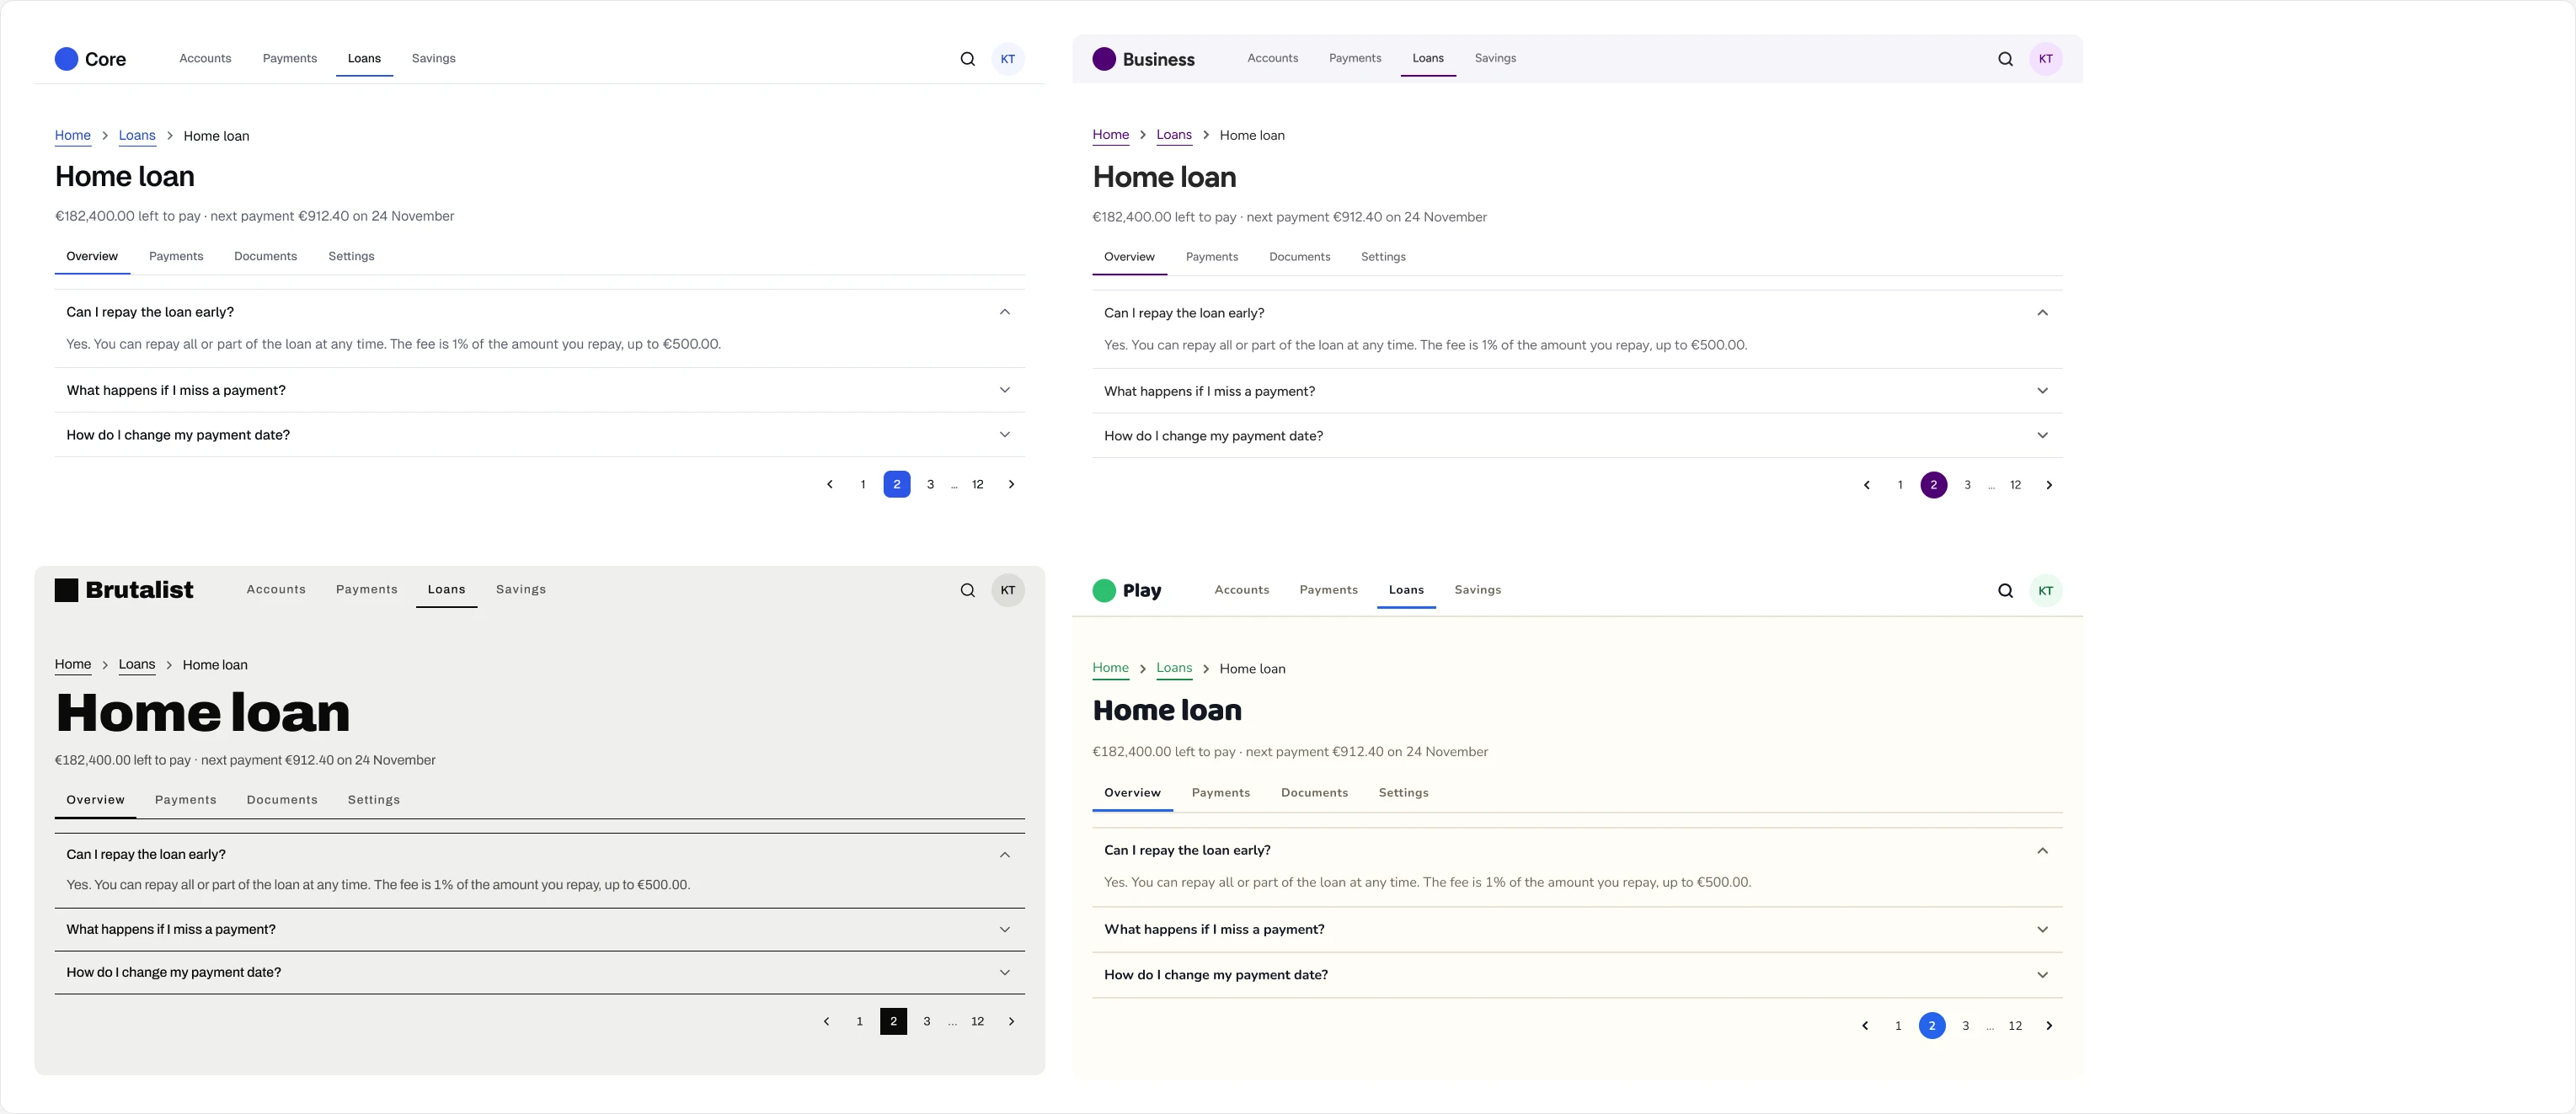This screenshot has width=2576, height=1114.
Task: Switch to Settings tab in Business panel
Action: click(1383, 257)
